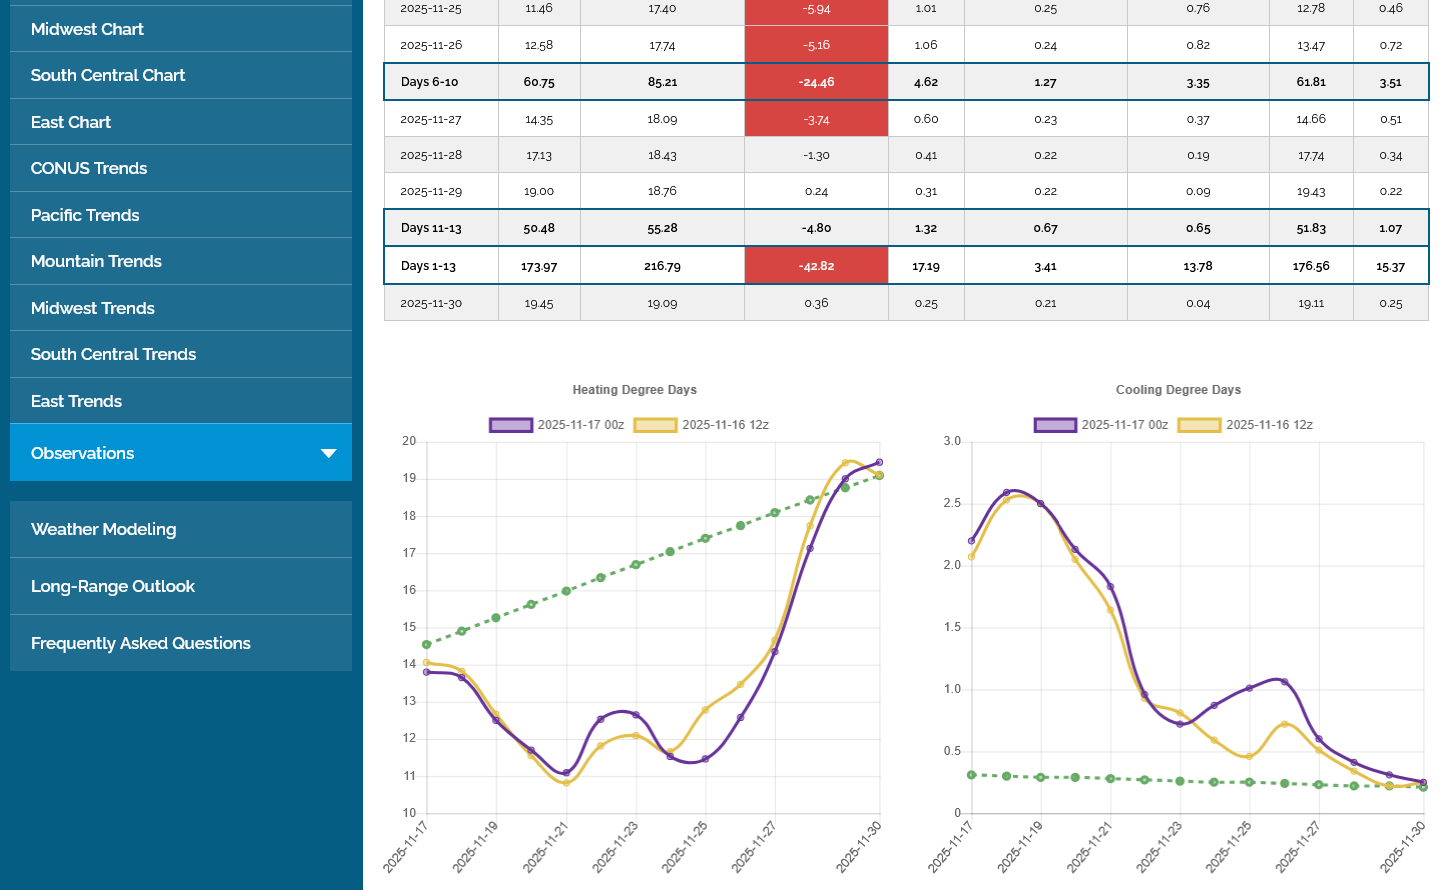Click yellow 12z legend swatch in Cooling chart
The width and height of the screenshot is (1451, 890).
(1199, 425)
